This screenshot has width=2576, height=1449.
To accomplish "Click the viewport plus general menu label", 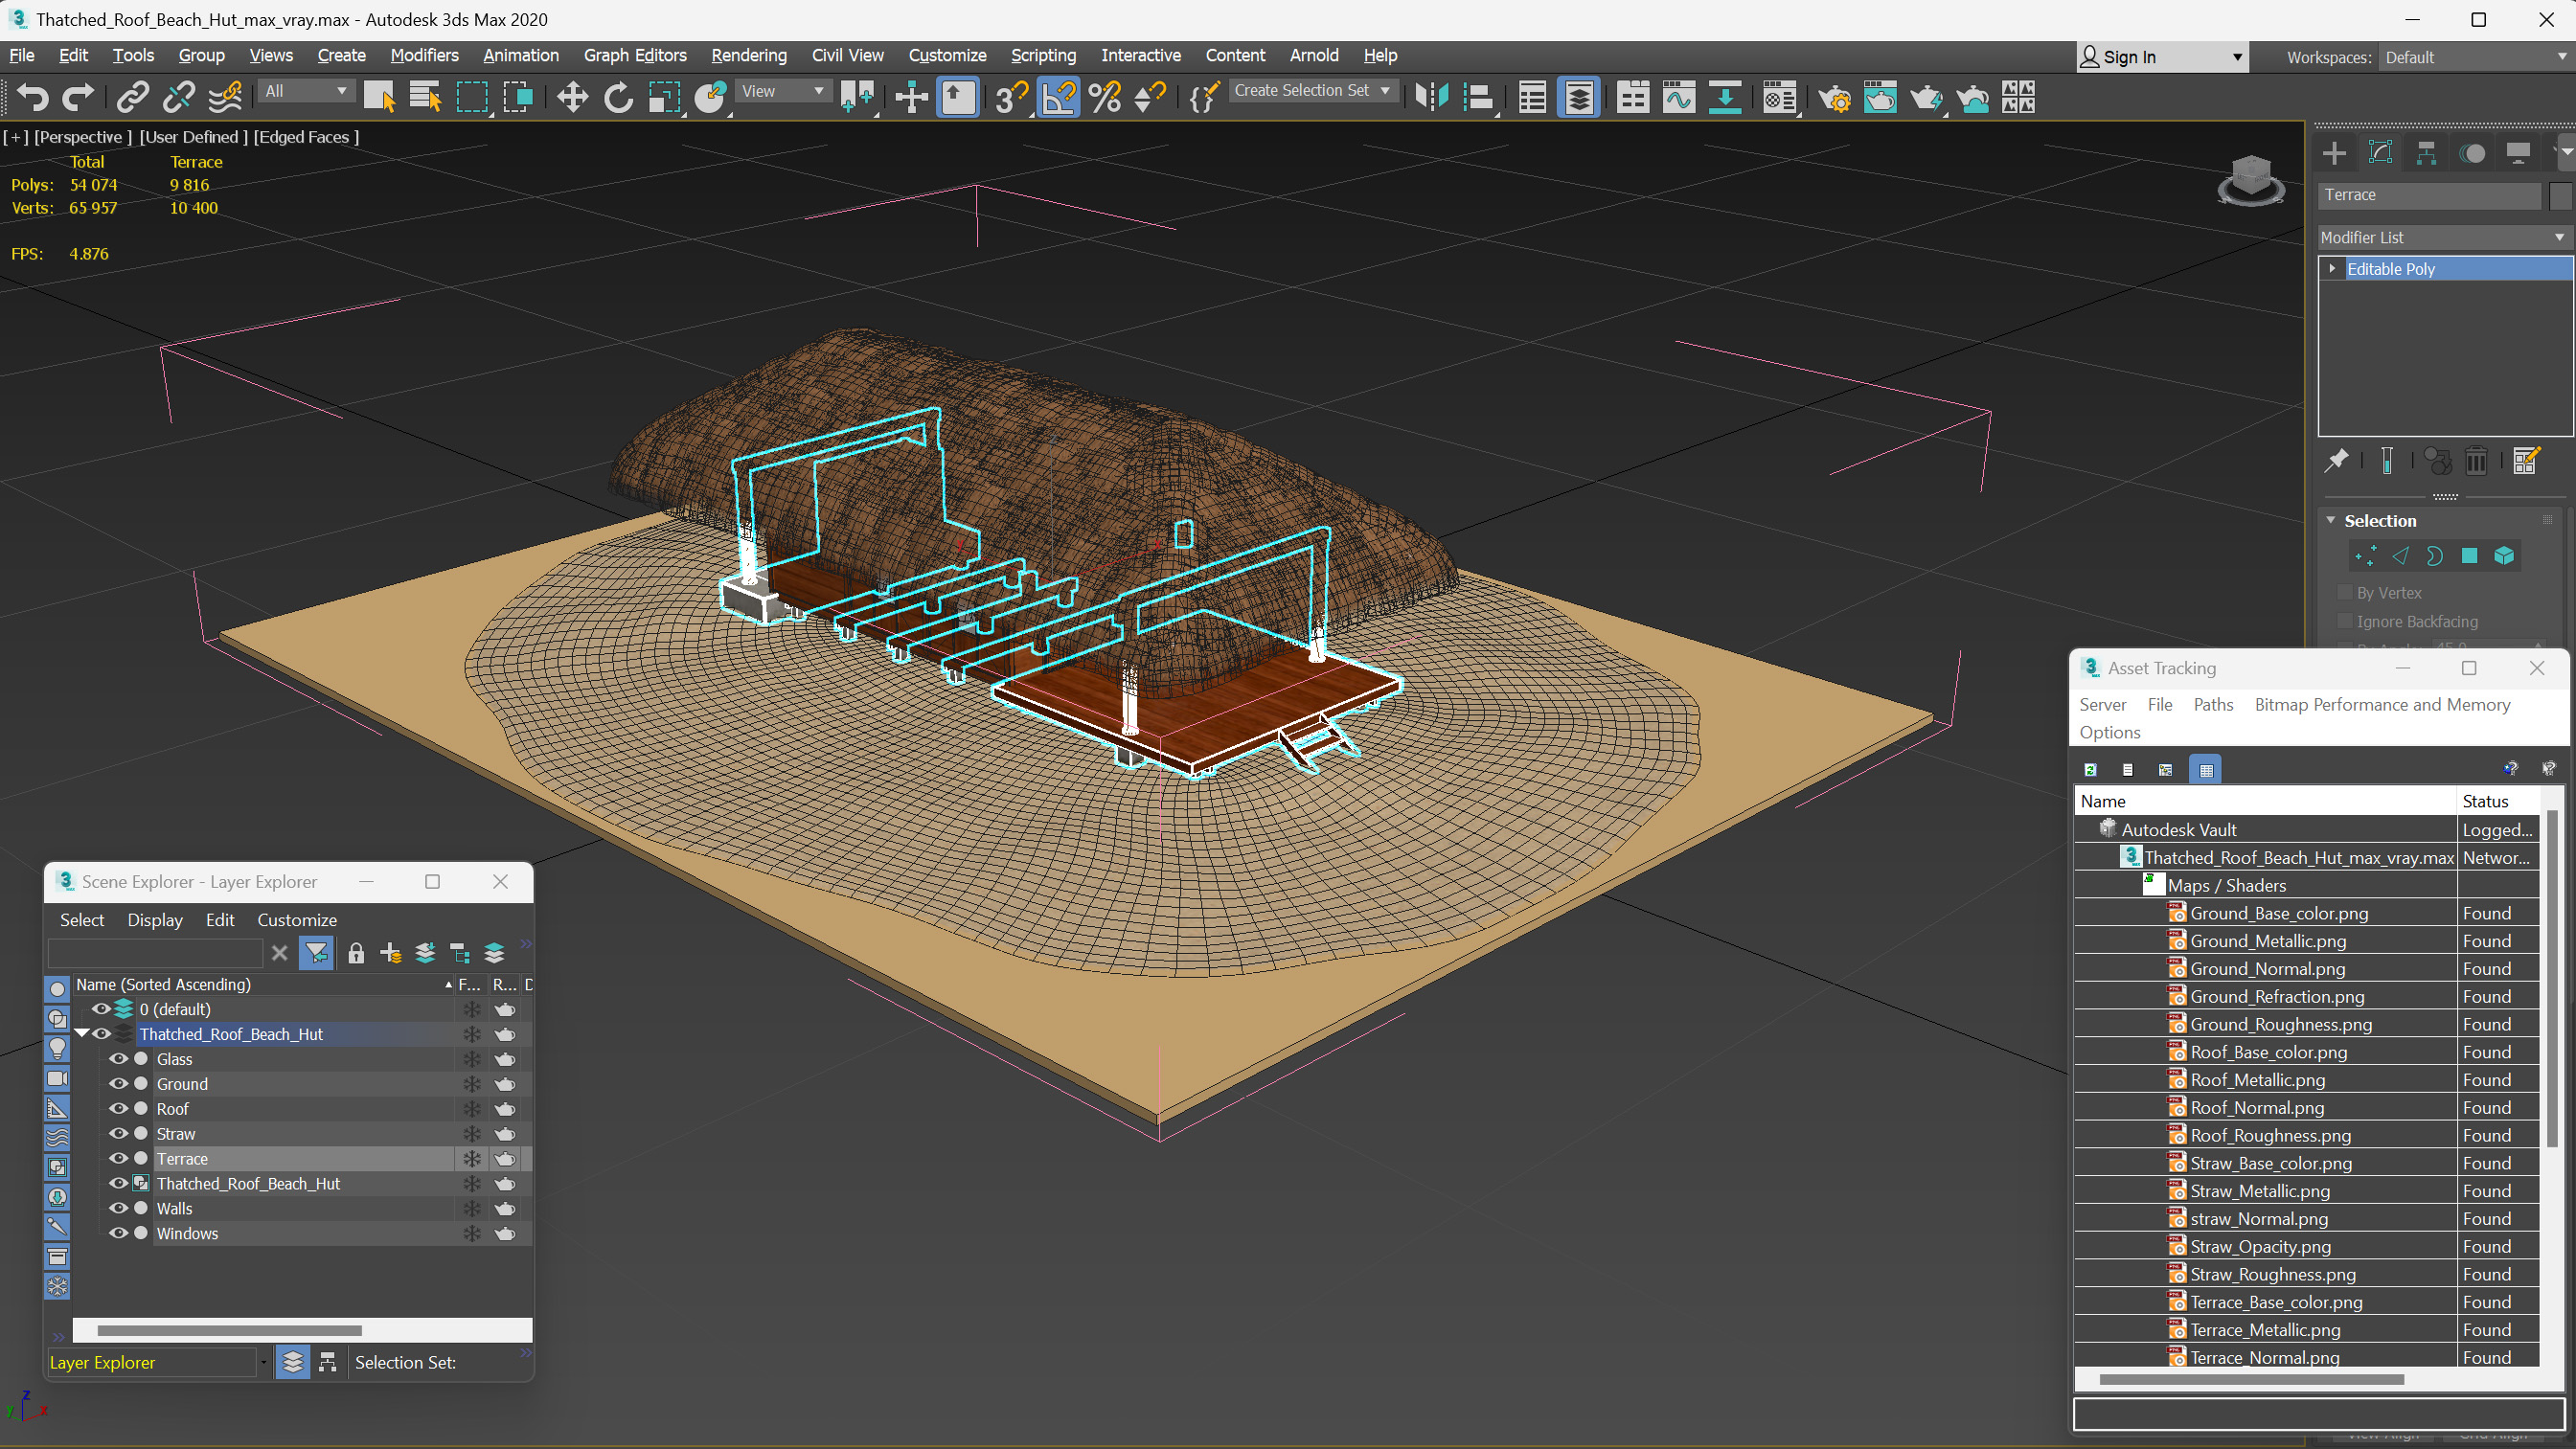I will pos(16,137).
